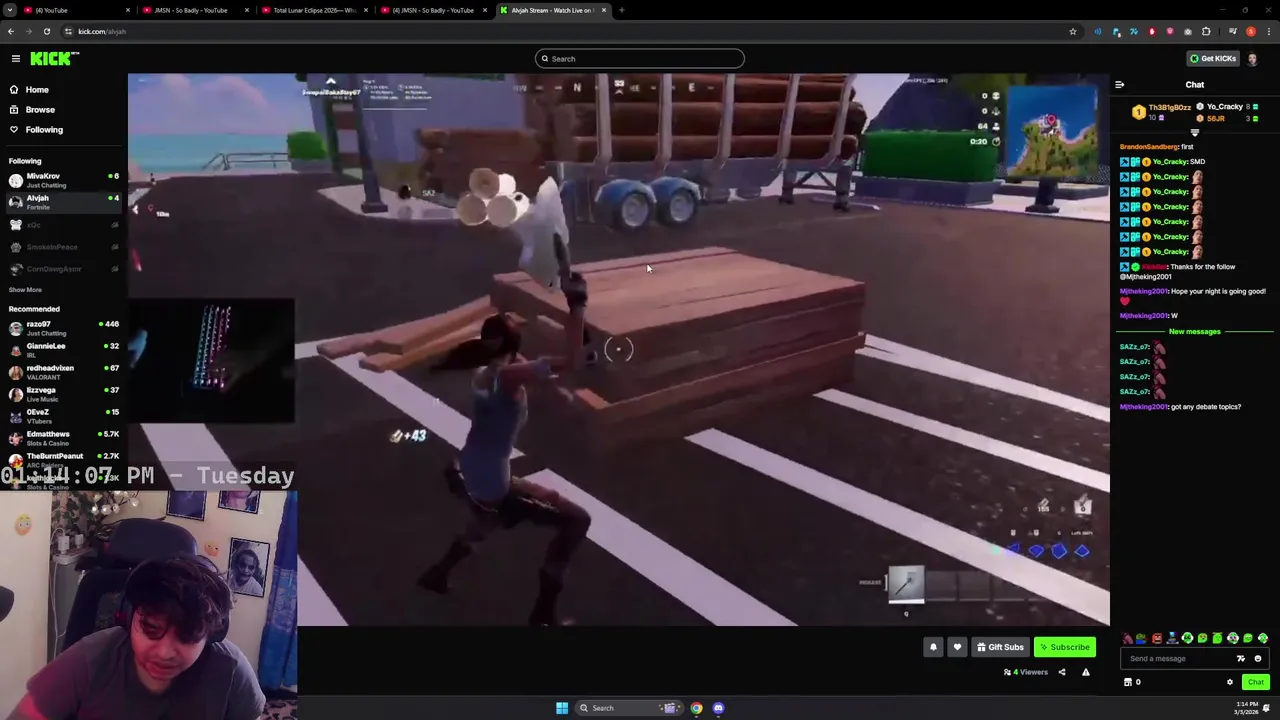1280x720 pixels.
Task: Open MivaKrov channel in Following list
Action: click(63, 180)
